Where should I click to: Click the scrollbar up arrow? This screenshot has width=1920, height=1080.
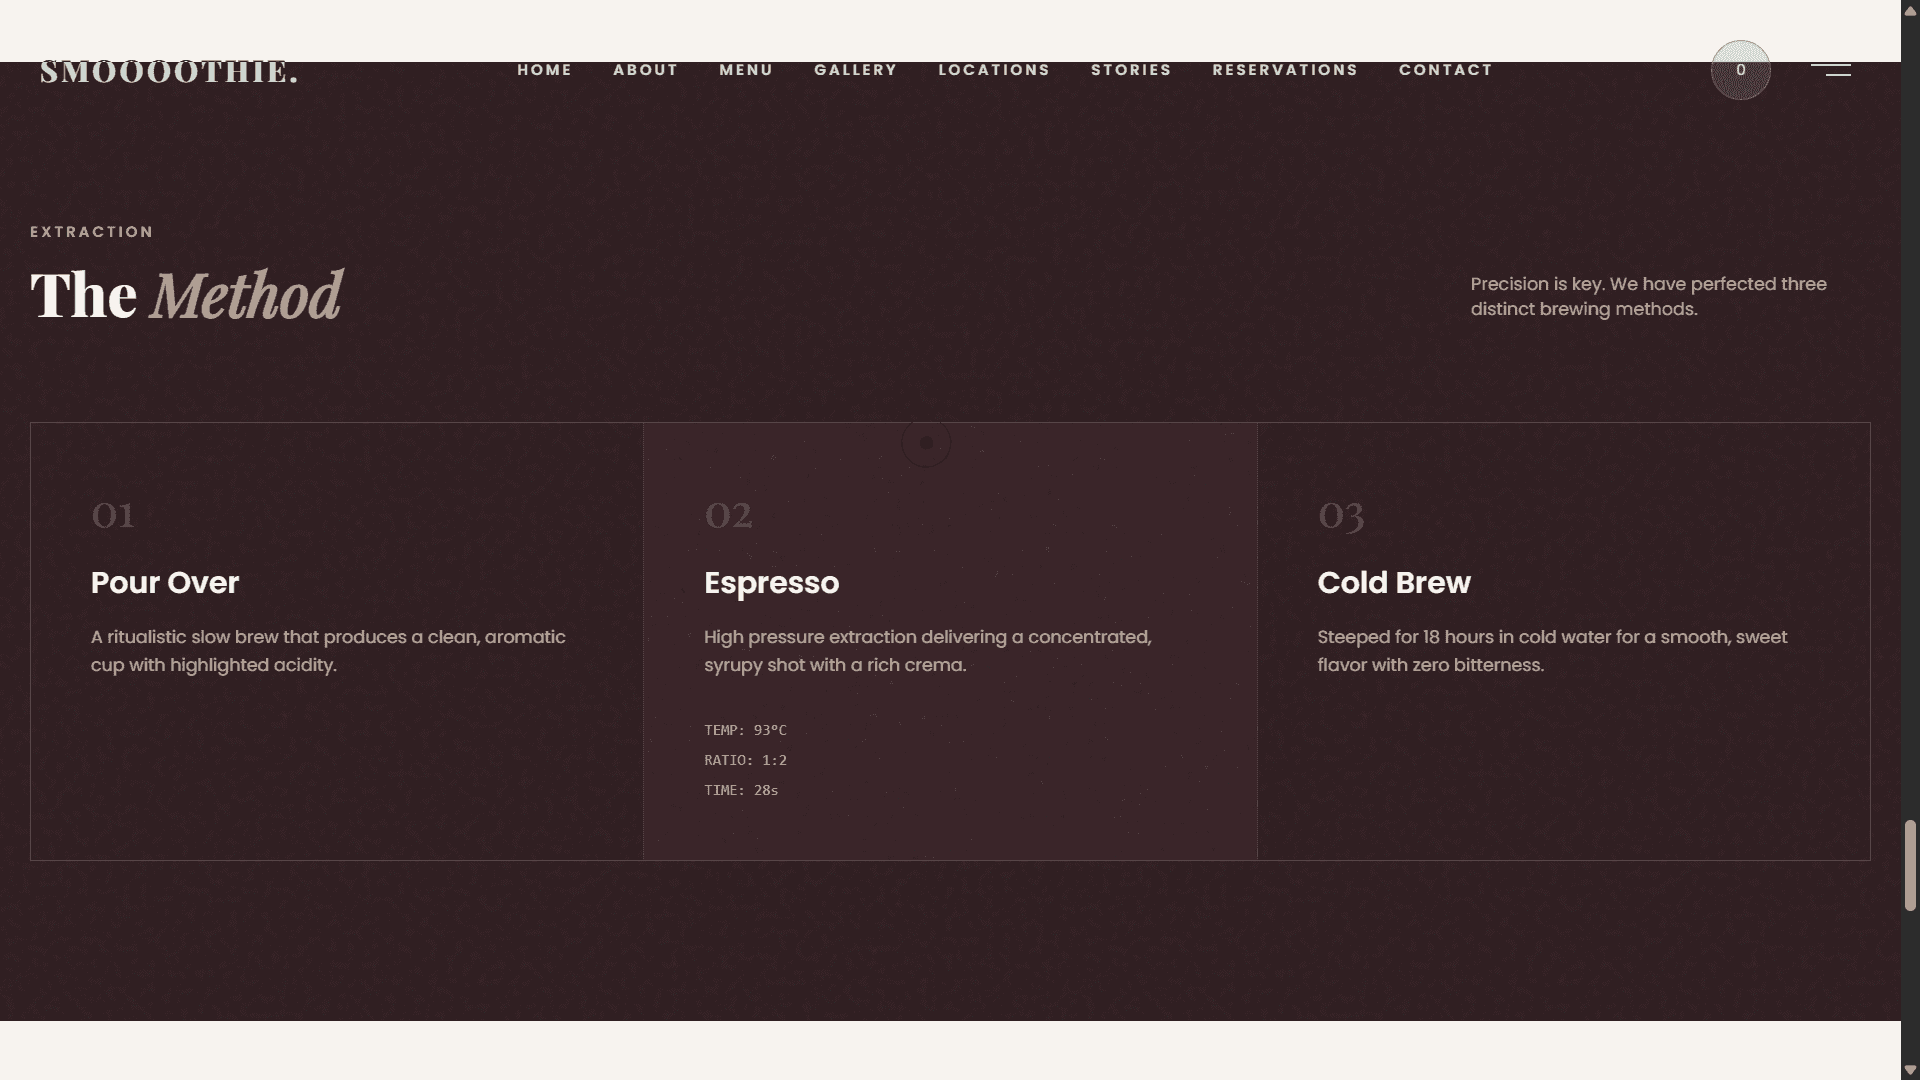coord(1910,10)
